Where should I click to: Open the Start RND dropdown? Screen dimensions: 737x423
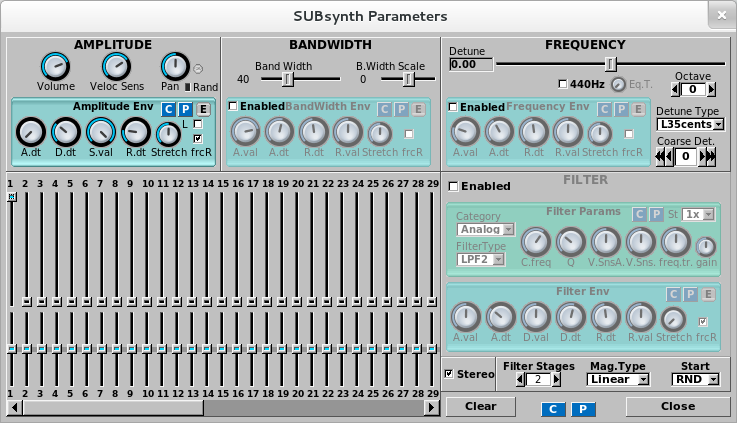695,379
